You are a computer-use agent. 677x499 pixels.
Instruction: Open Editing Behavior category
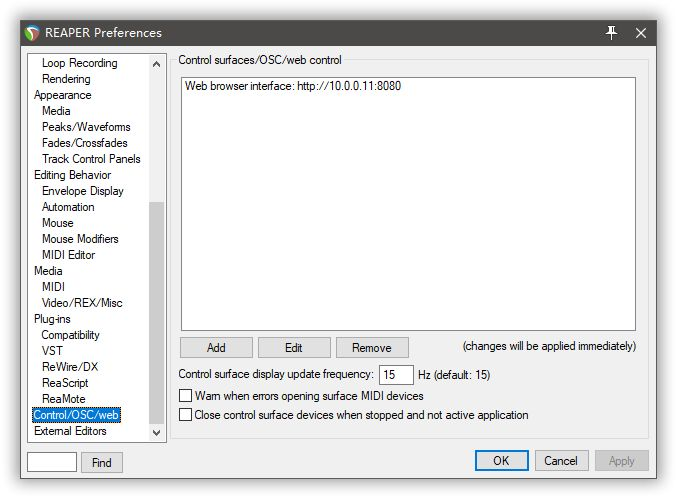[73, 175]
